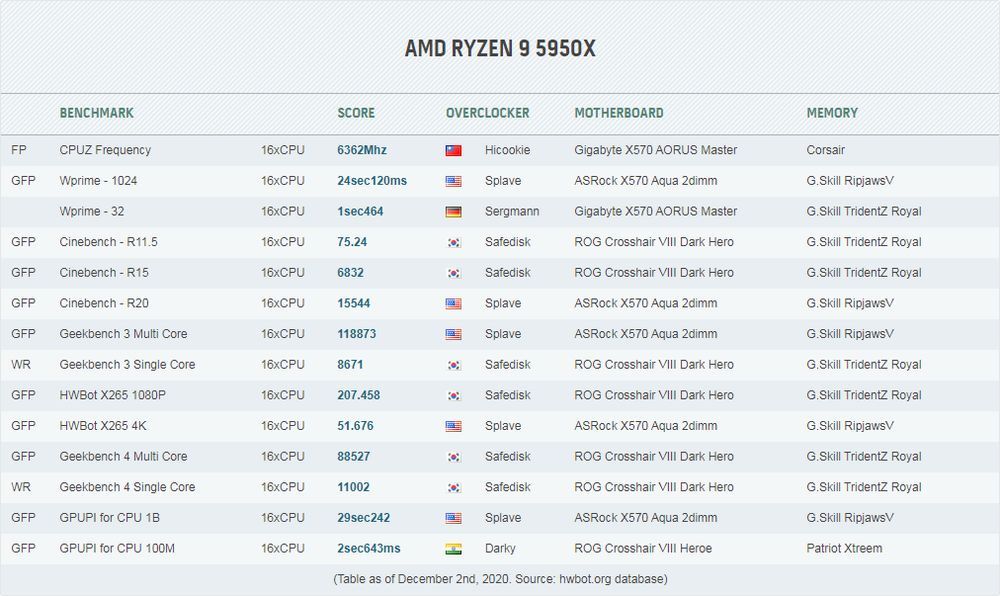This screenshot has height=596, width=1000.
Task: Open the 88527 Geekbench 4 Multi Core score
Action: (353, 456)
